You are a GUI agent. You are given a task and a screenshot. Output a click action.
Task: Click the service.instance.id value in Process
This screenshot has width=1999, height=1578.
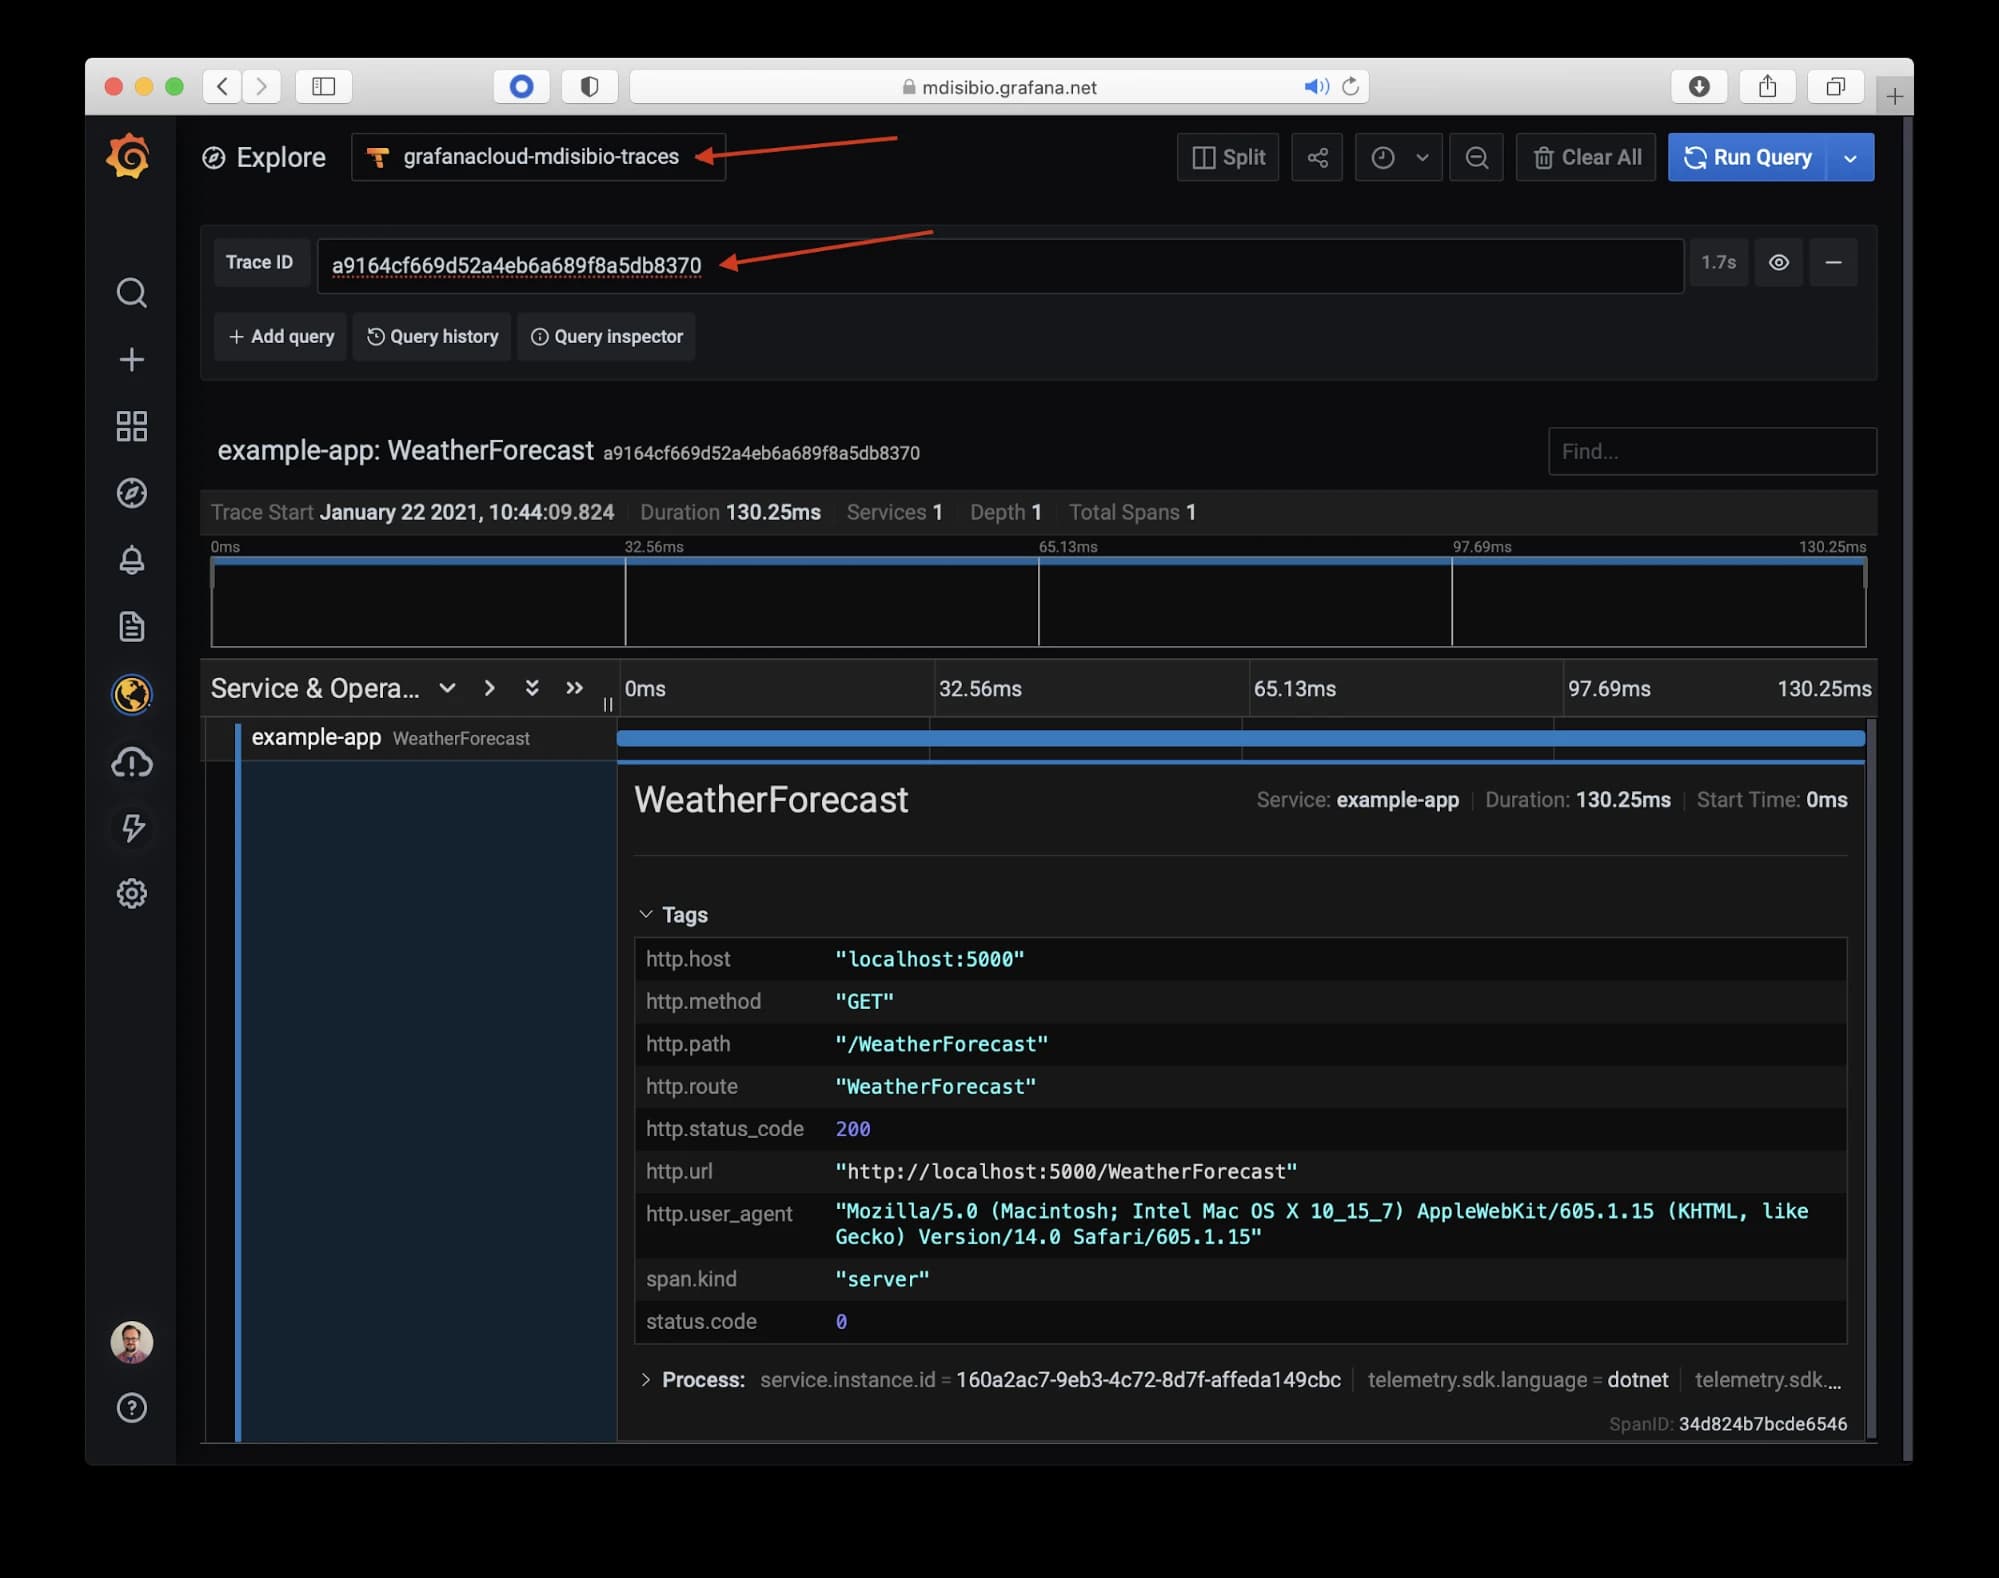tap(1148, 1380)
